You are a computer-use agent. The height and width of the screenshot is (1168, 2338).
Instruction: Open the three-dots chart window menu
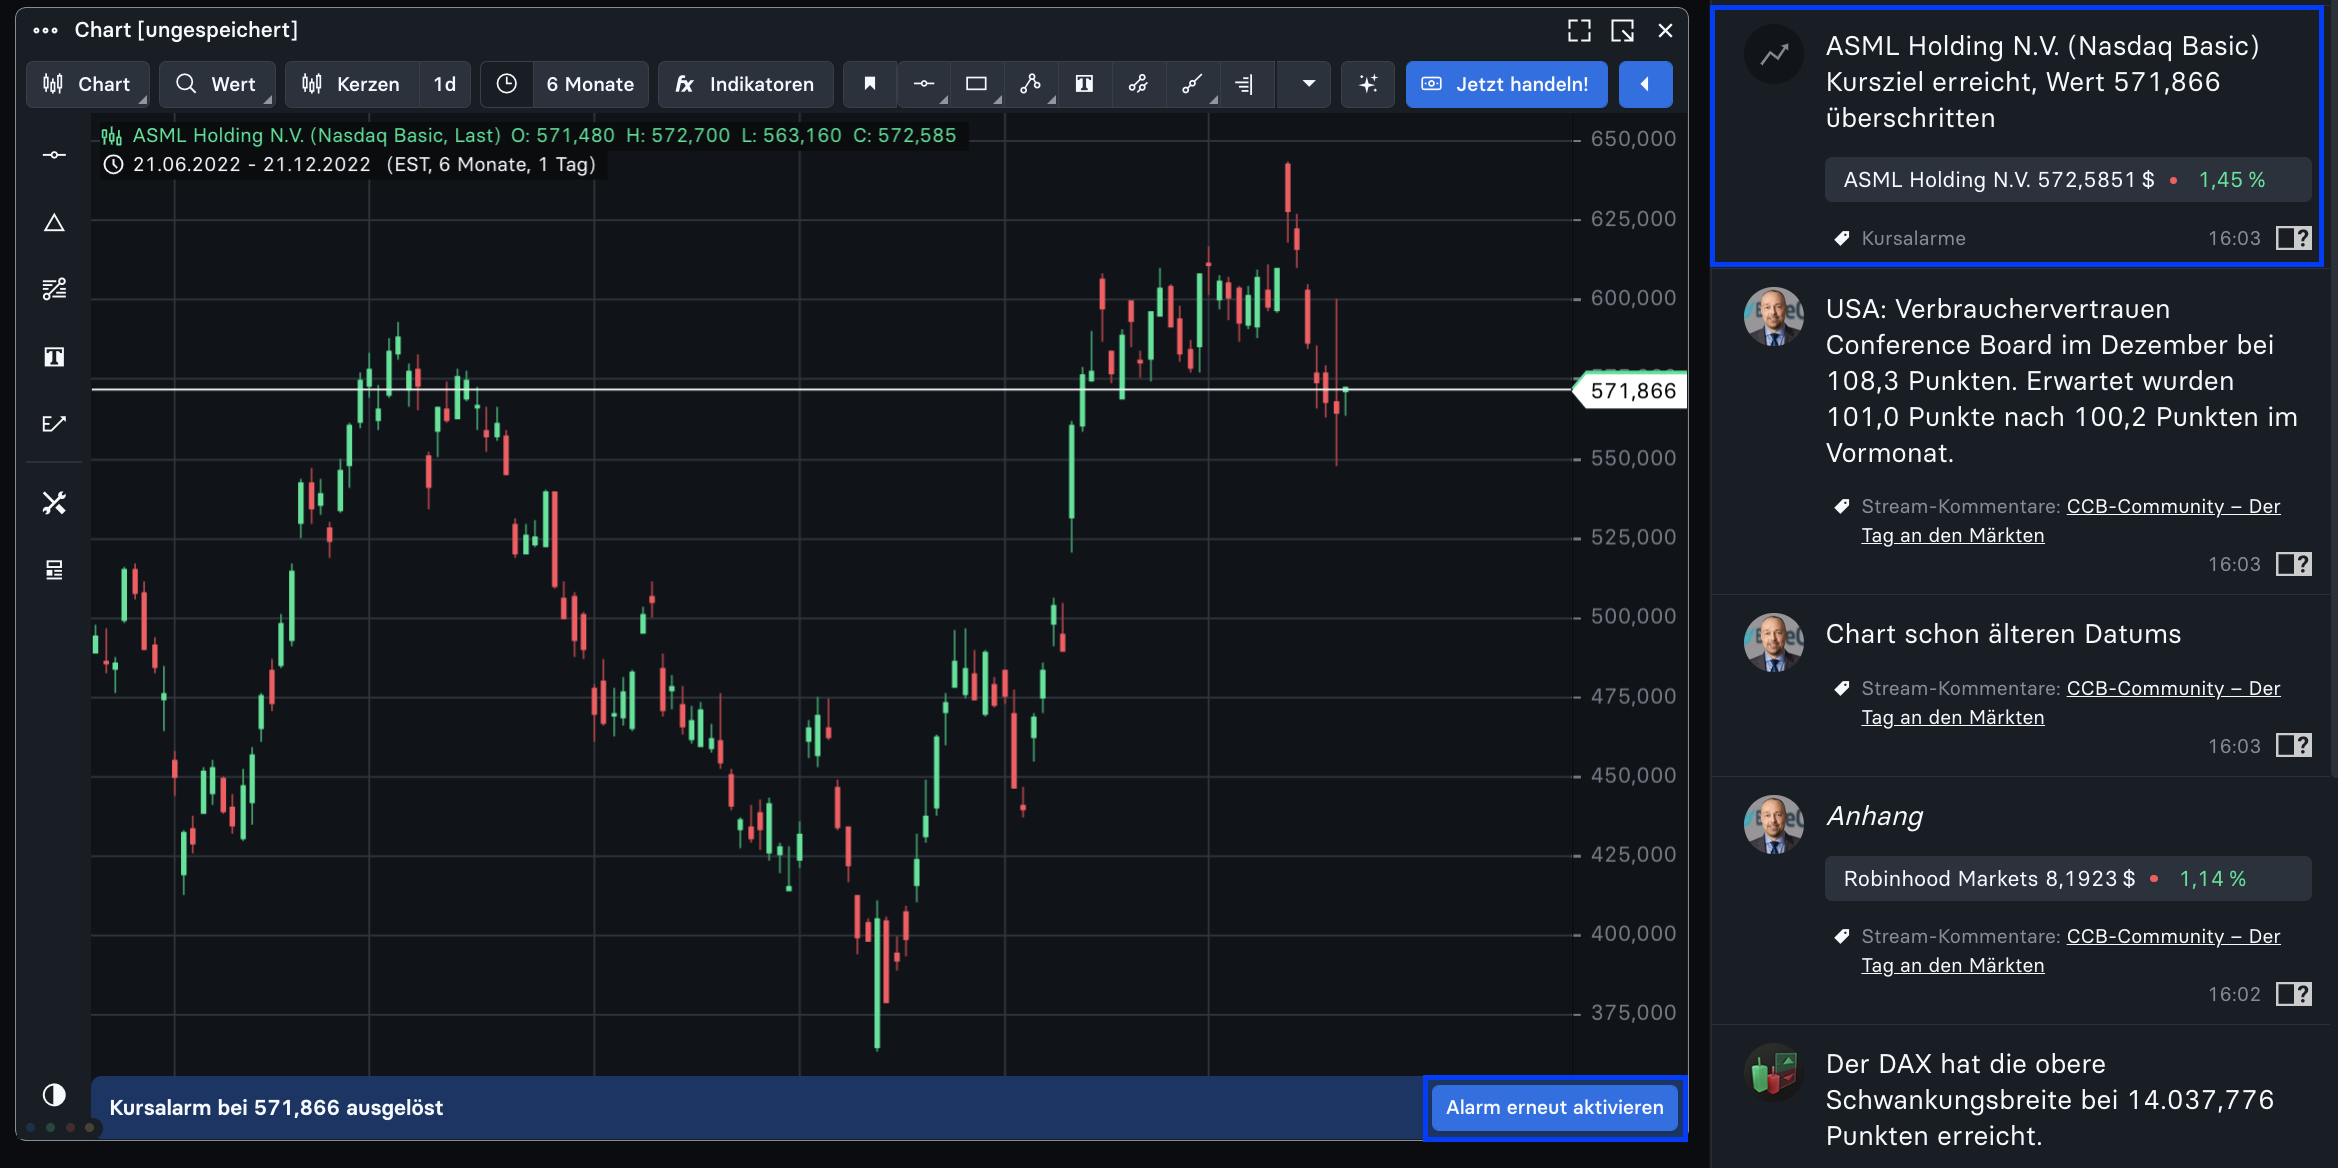(45, 30)
